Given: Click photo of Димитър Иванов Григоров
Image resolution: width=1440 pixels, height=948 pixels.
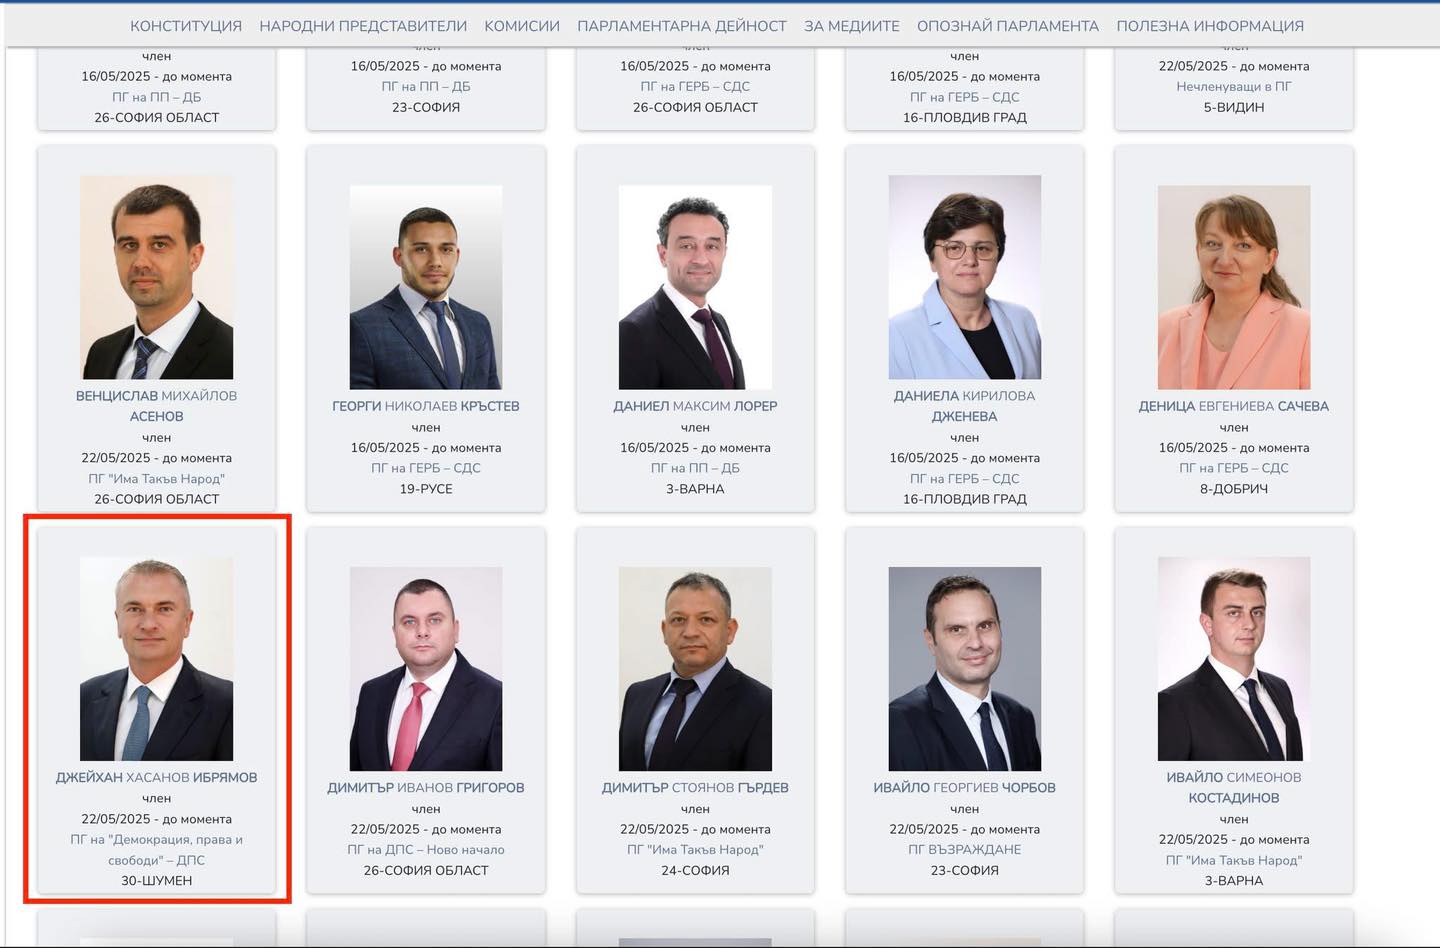Looking at the screenshot, I should coord(426,669).
